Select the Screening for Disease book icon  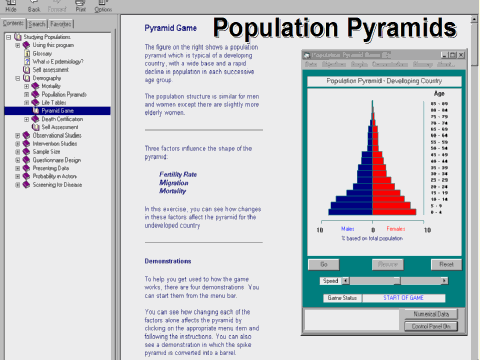pos(26,185)
